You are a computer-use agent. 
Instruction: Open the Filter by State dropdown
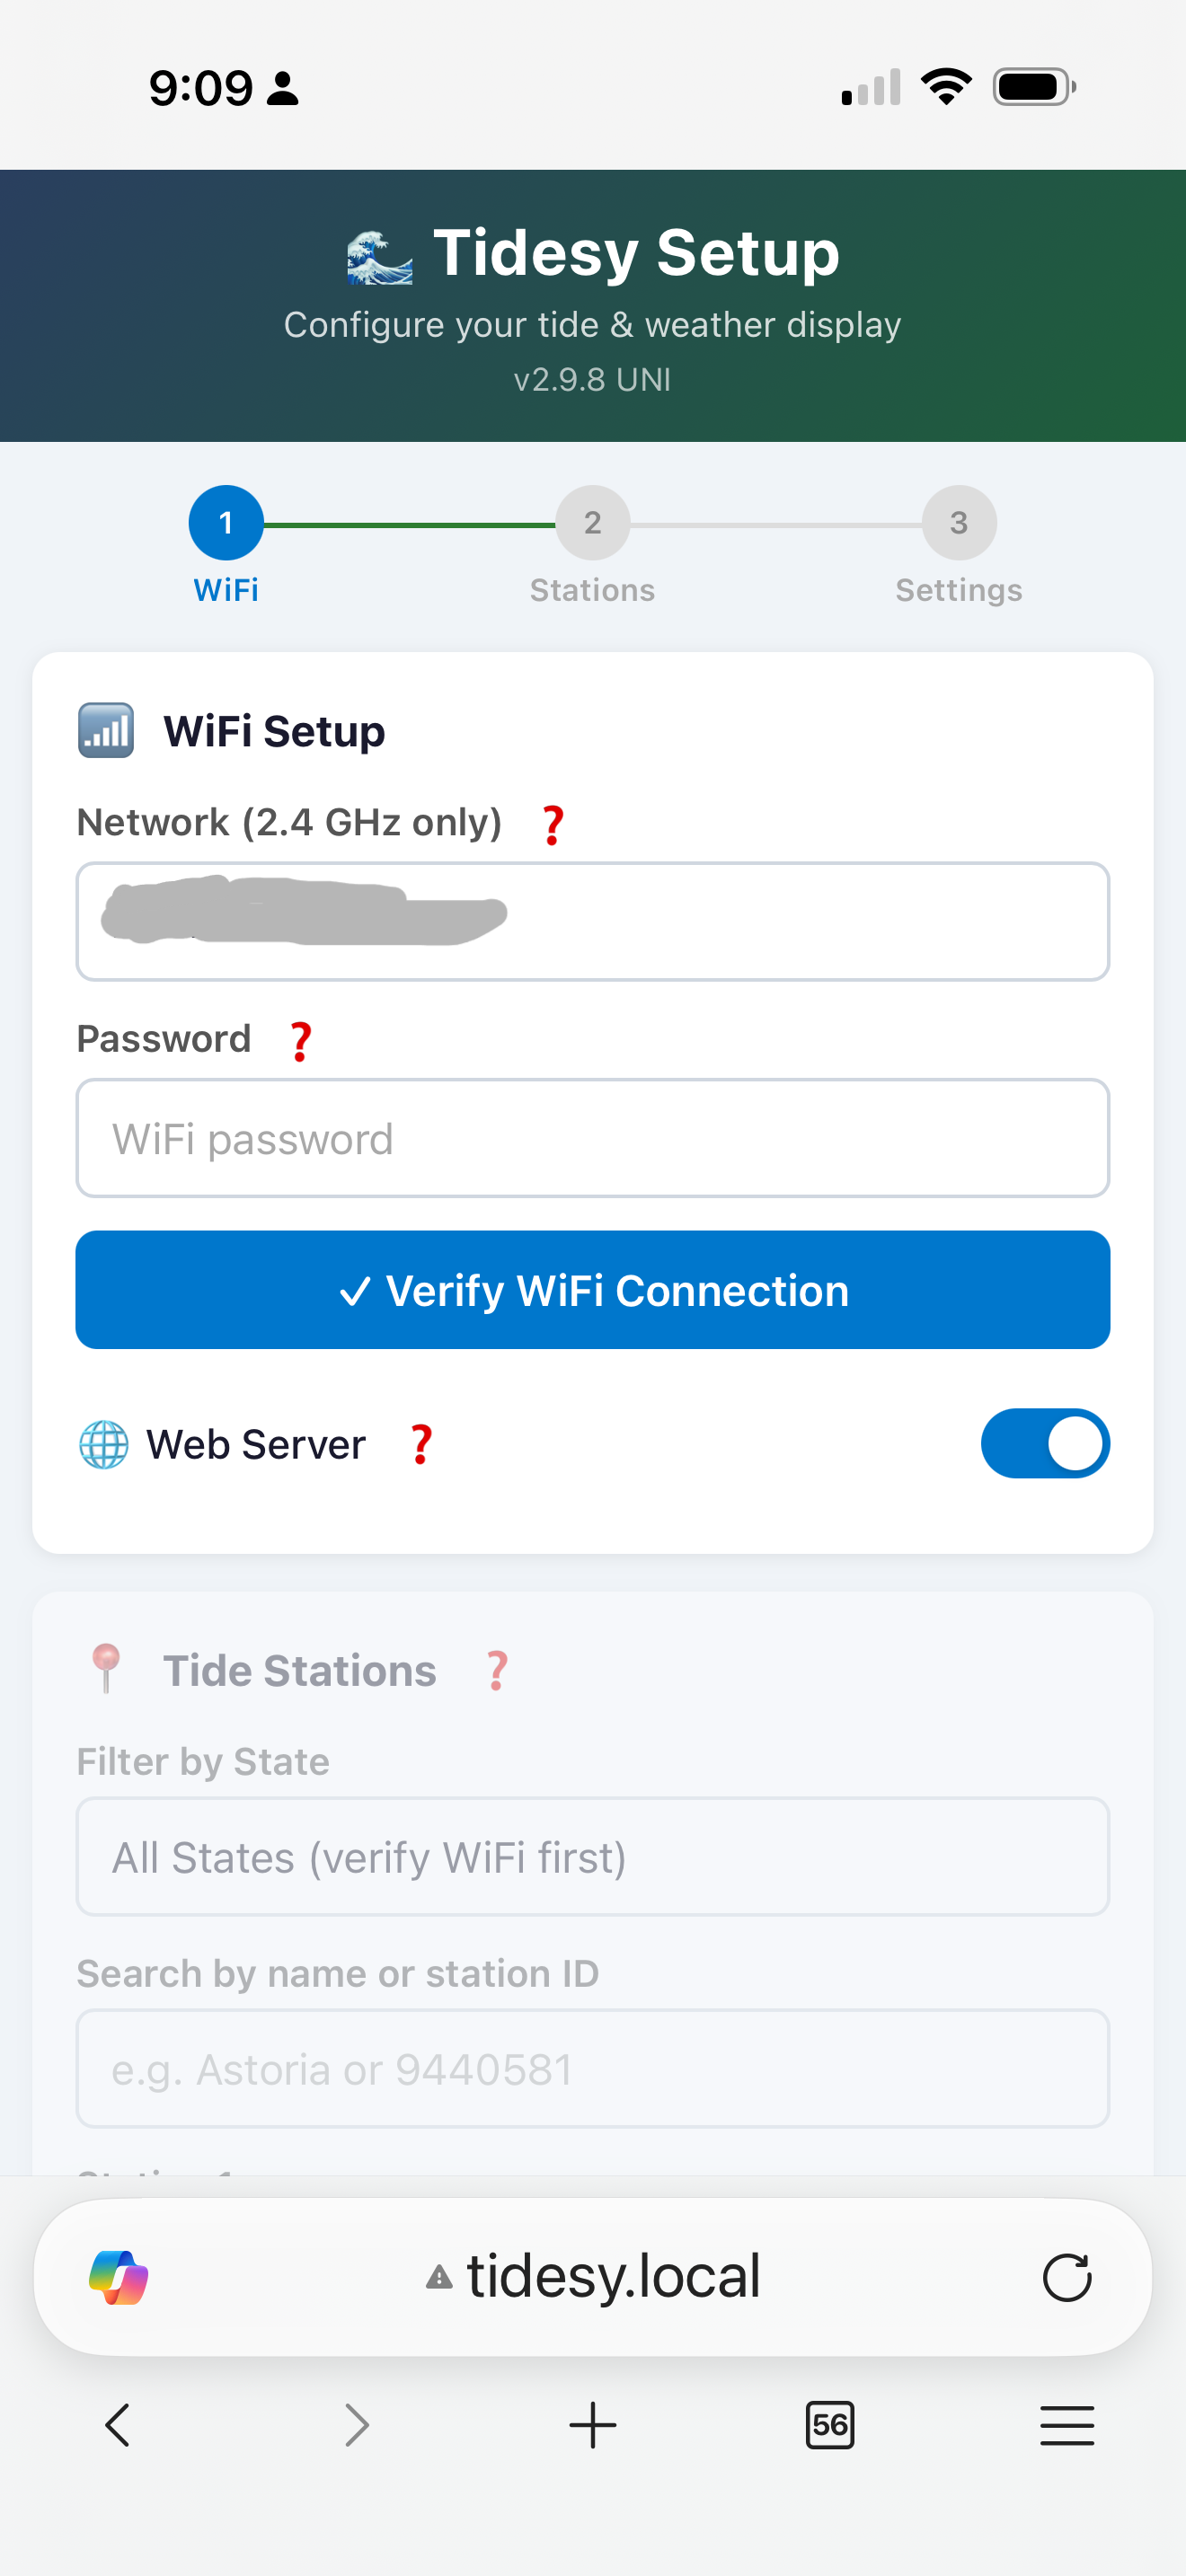pyautogui.click(x=593, y=1857)
